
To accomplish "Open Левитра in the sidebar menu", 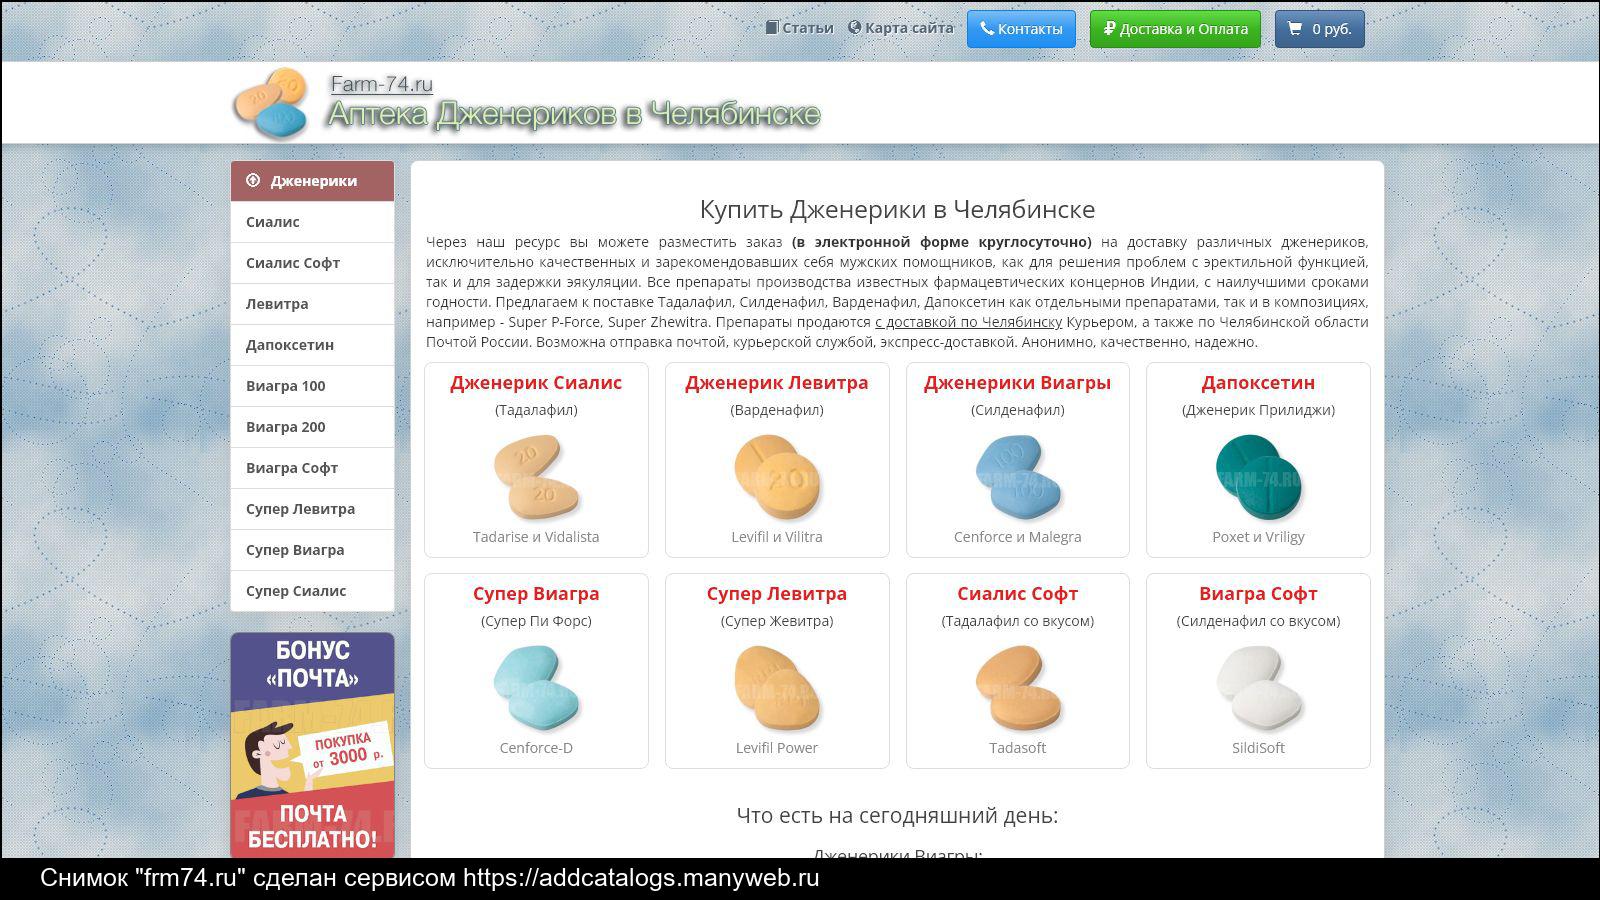I will [312, 304].
